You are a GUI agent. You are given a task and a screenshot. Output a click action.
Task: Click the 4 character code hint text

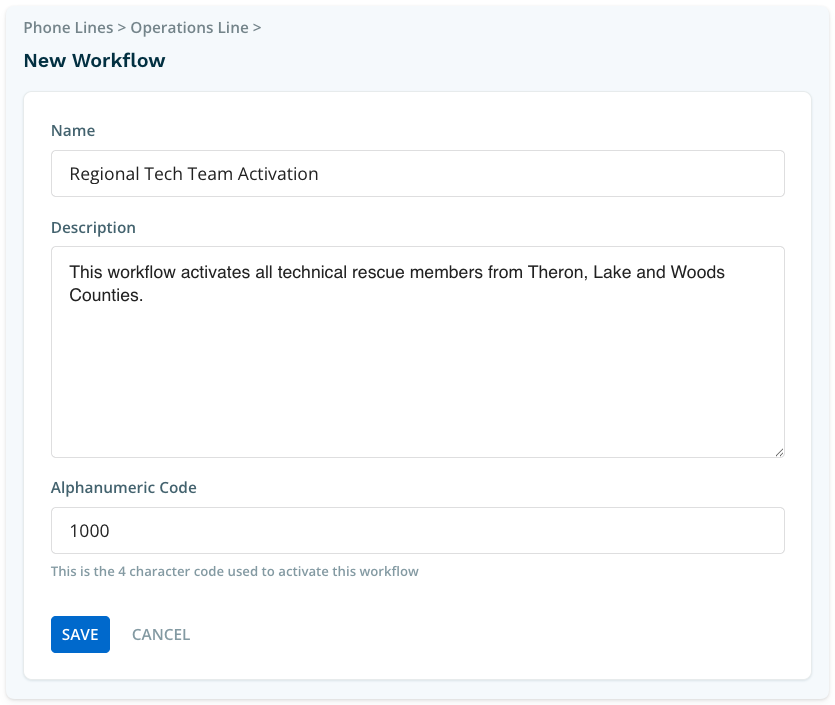click(234, 571)
